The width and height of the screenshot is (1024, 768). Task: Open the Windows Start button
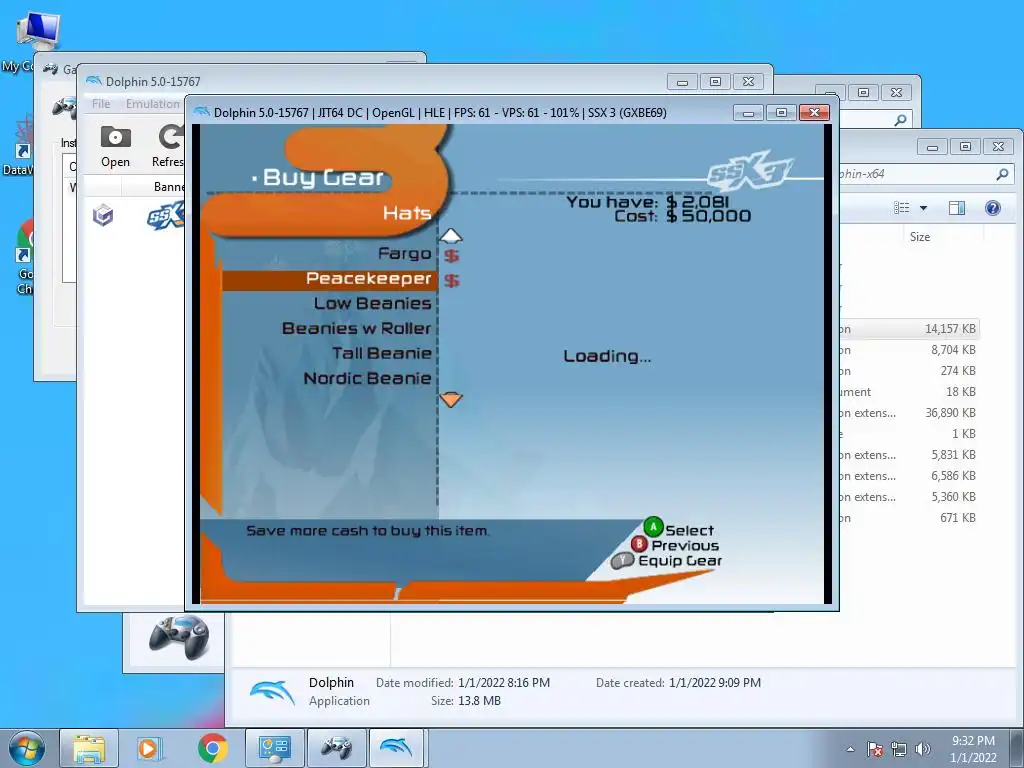pos(27,748)
